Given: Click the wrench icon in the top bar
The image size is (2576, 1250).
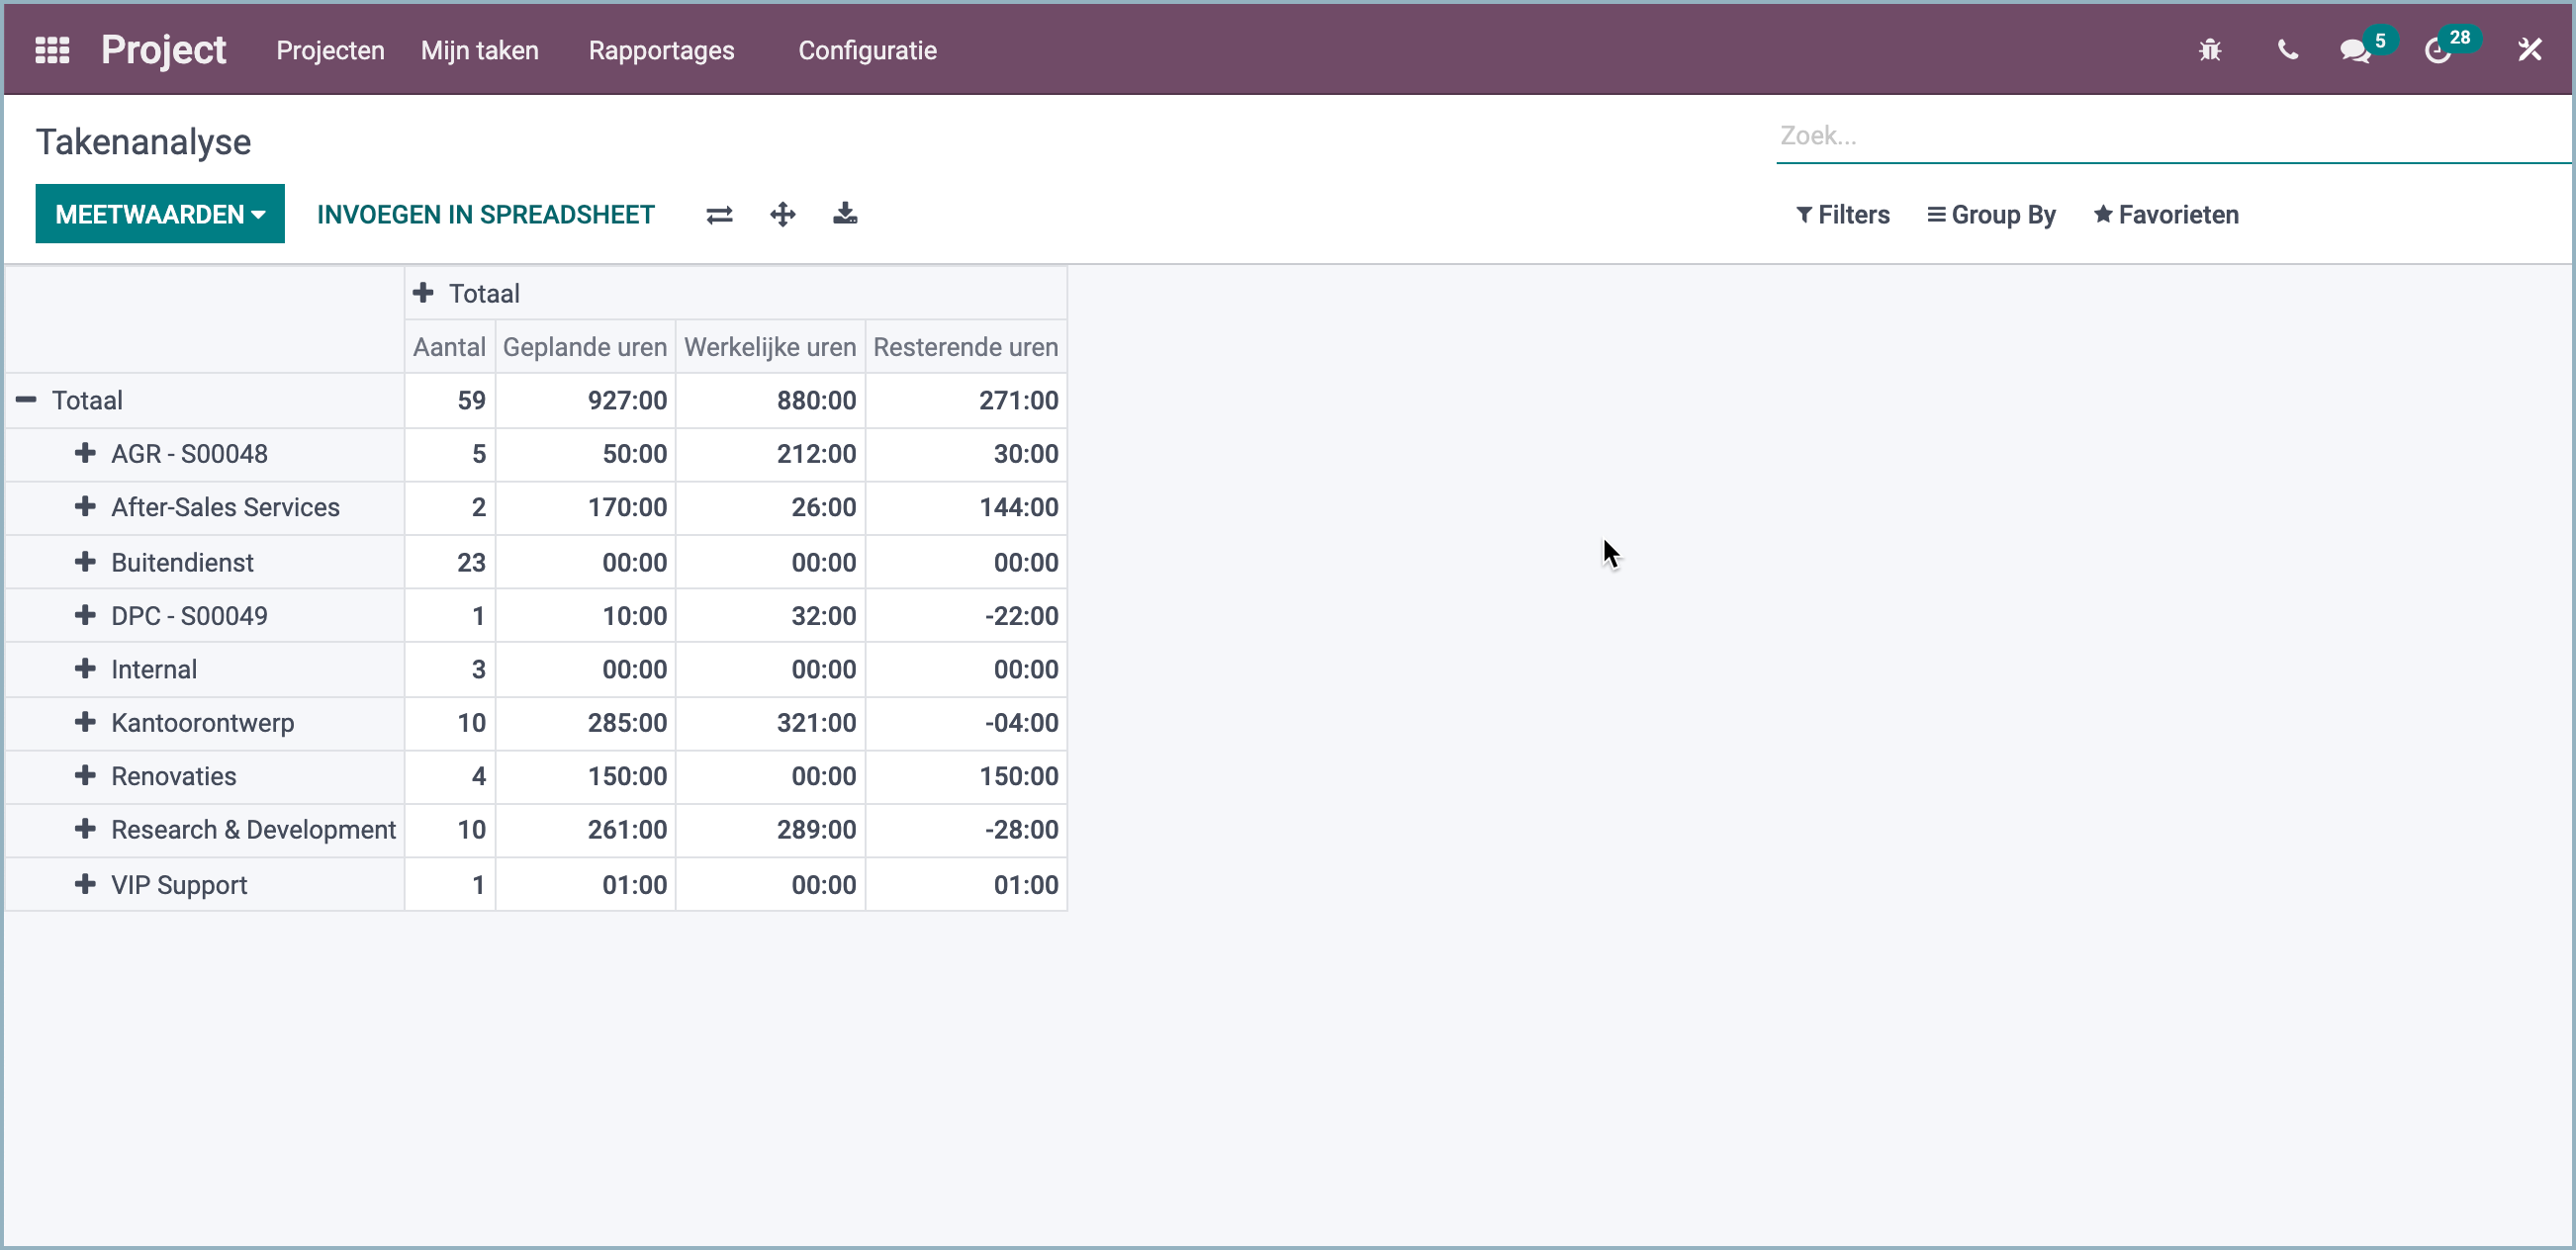Looking at the screenshot, I should [2530, 49].
